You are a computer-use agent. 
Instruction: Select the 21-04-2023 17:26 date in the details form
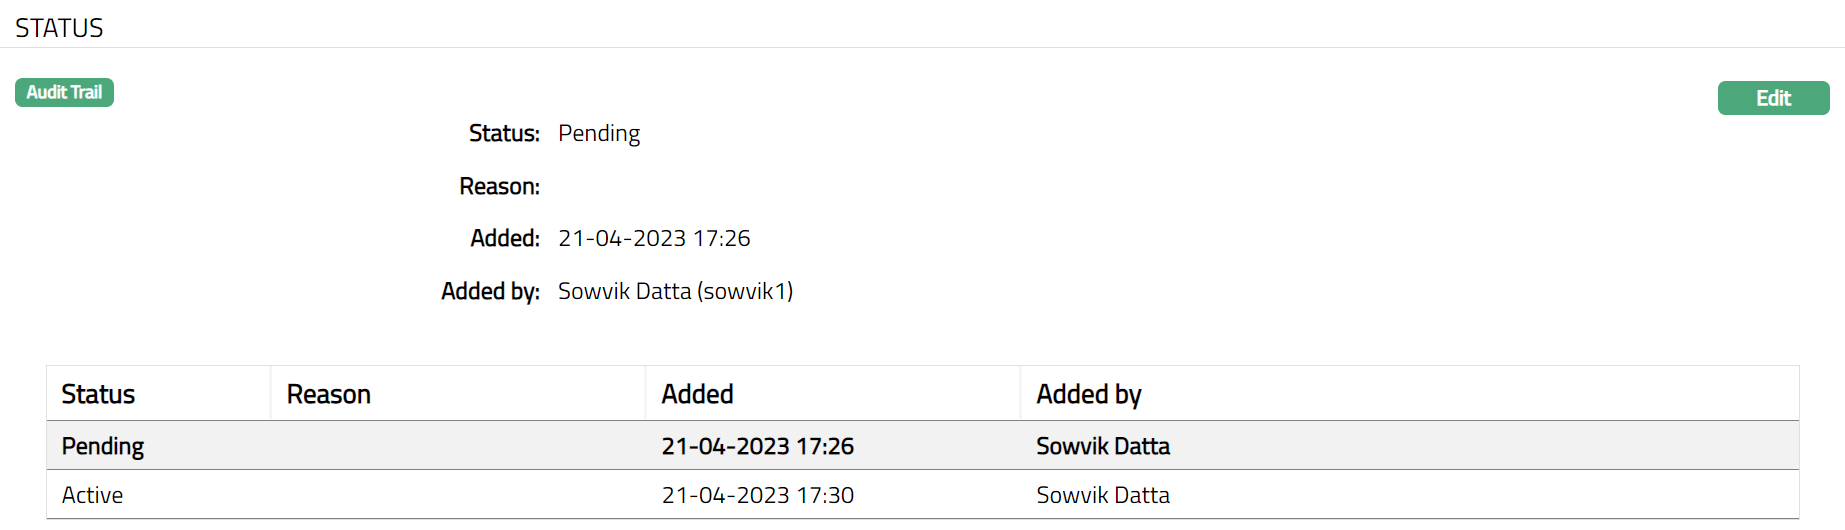click(654, 239)
